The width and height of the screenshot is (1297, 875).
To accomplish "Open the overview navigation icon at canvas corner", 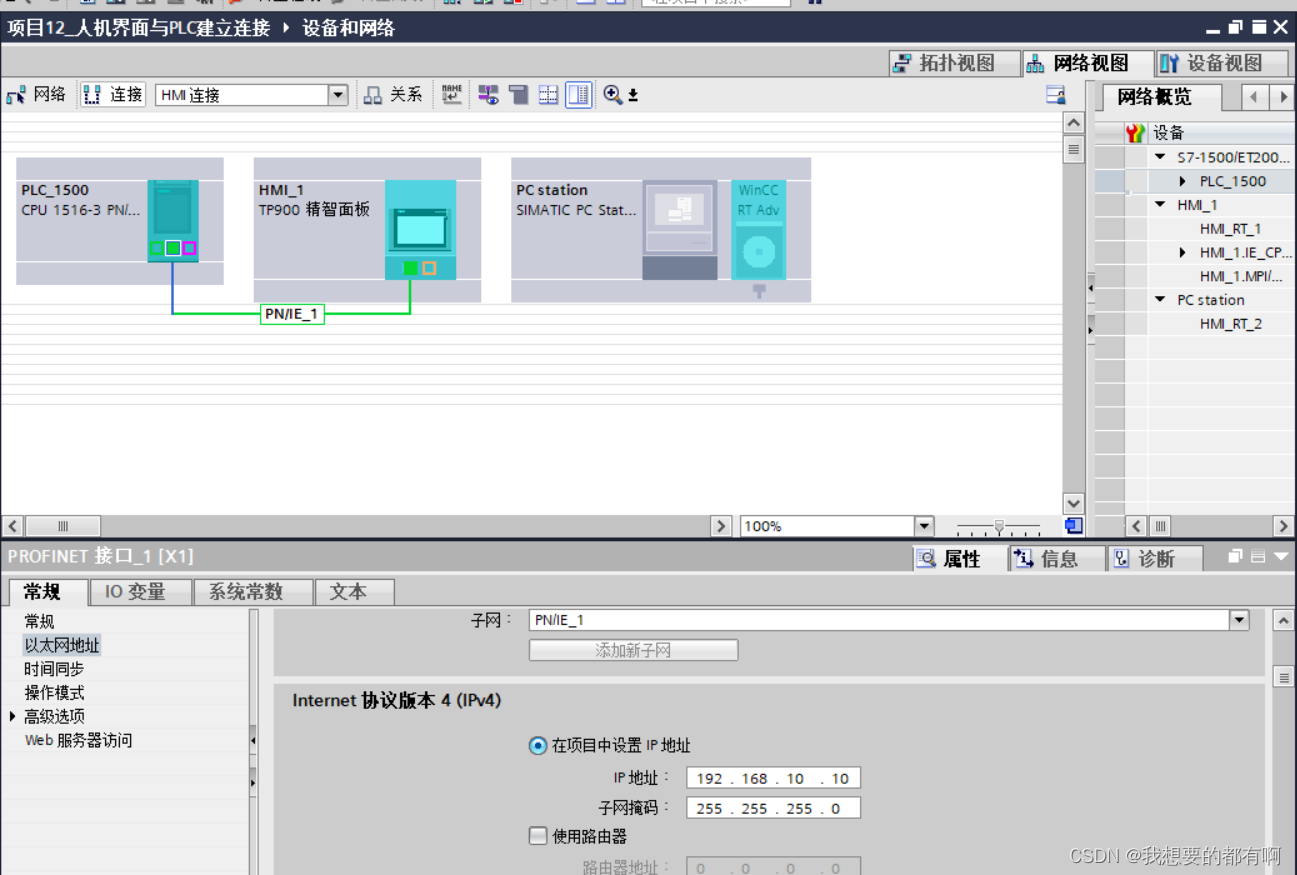I will pos(1074,526).
